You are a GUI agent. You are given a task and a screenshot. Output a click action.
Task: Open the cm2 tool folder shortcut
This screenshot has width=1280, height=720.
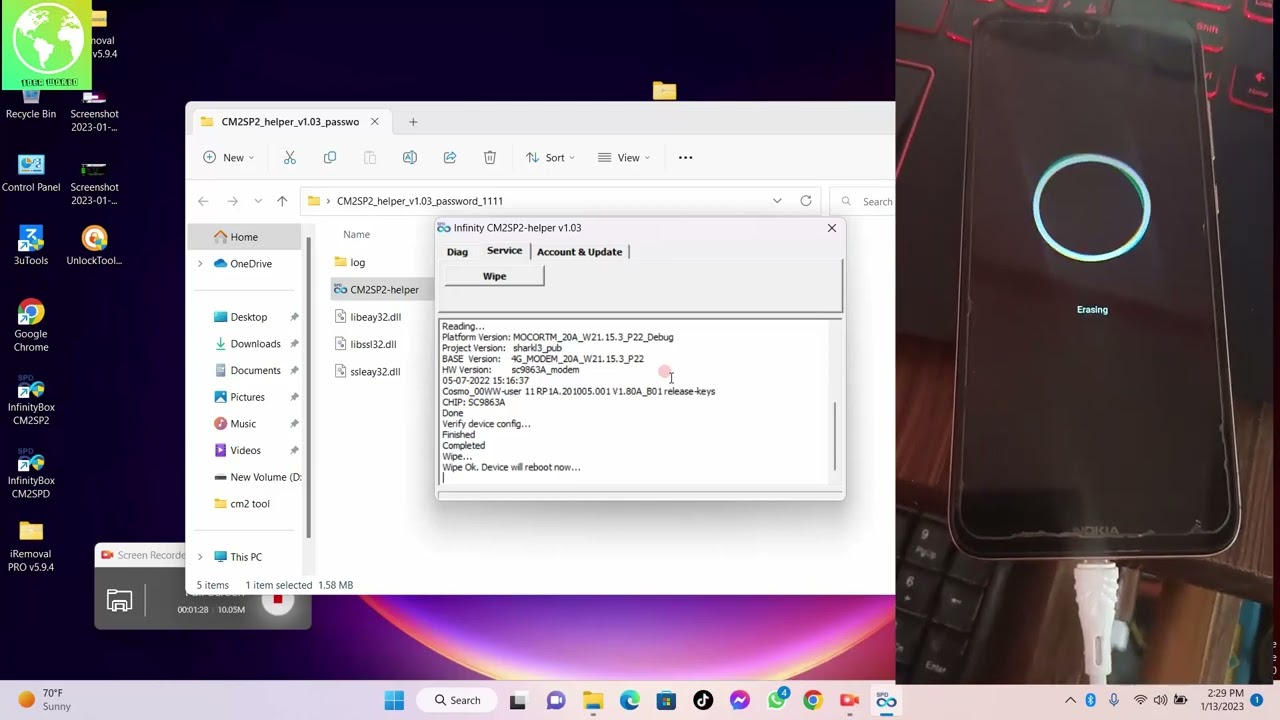point(249,504)
